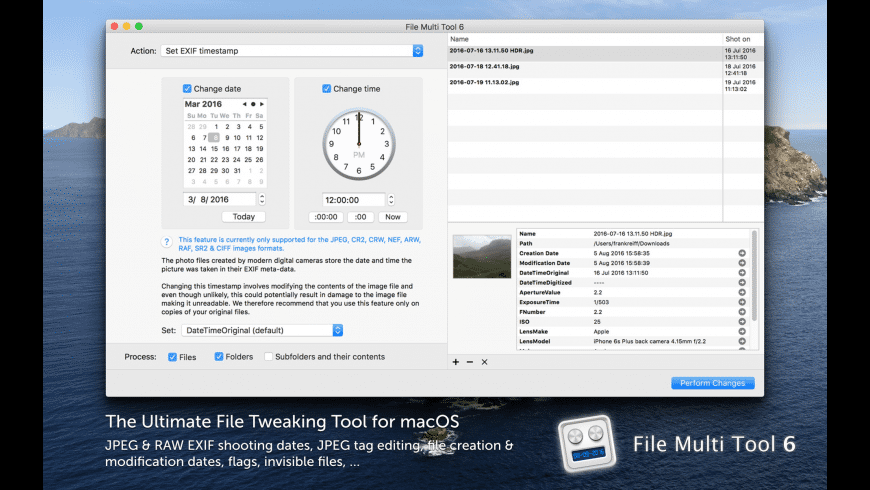The width and height of the screenshot is (870, 490).
Task: Open the help question mark icon
Action: point(166,242)
